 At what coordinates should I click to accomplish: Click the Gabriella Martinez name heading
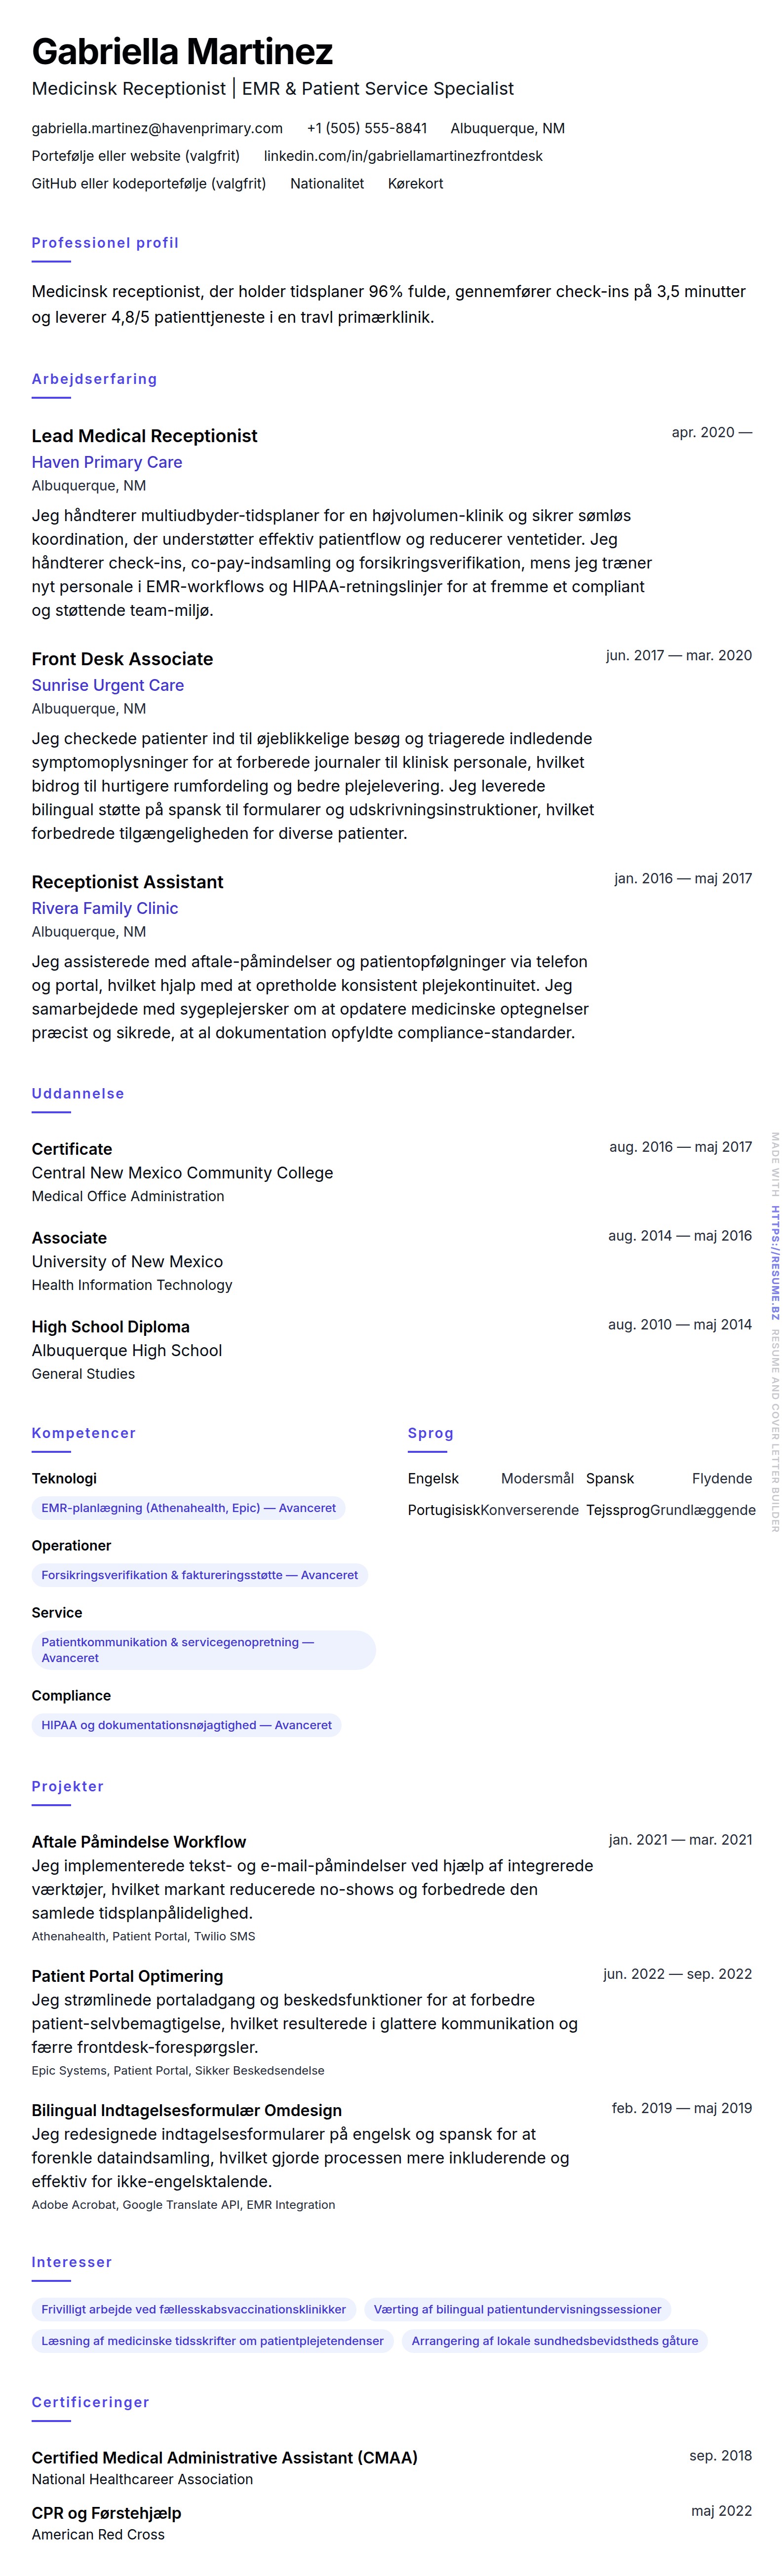[x=182, y=51]
